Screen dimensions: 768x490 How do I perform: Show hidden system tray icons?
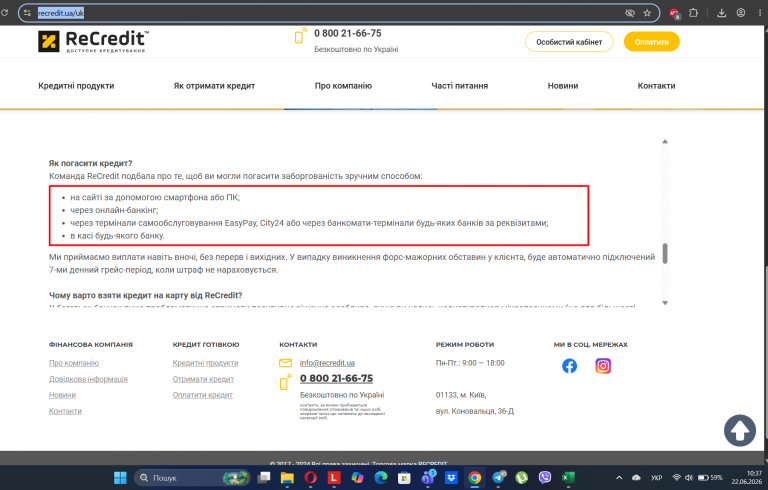(x=619, y=478)
